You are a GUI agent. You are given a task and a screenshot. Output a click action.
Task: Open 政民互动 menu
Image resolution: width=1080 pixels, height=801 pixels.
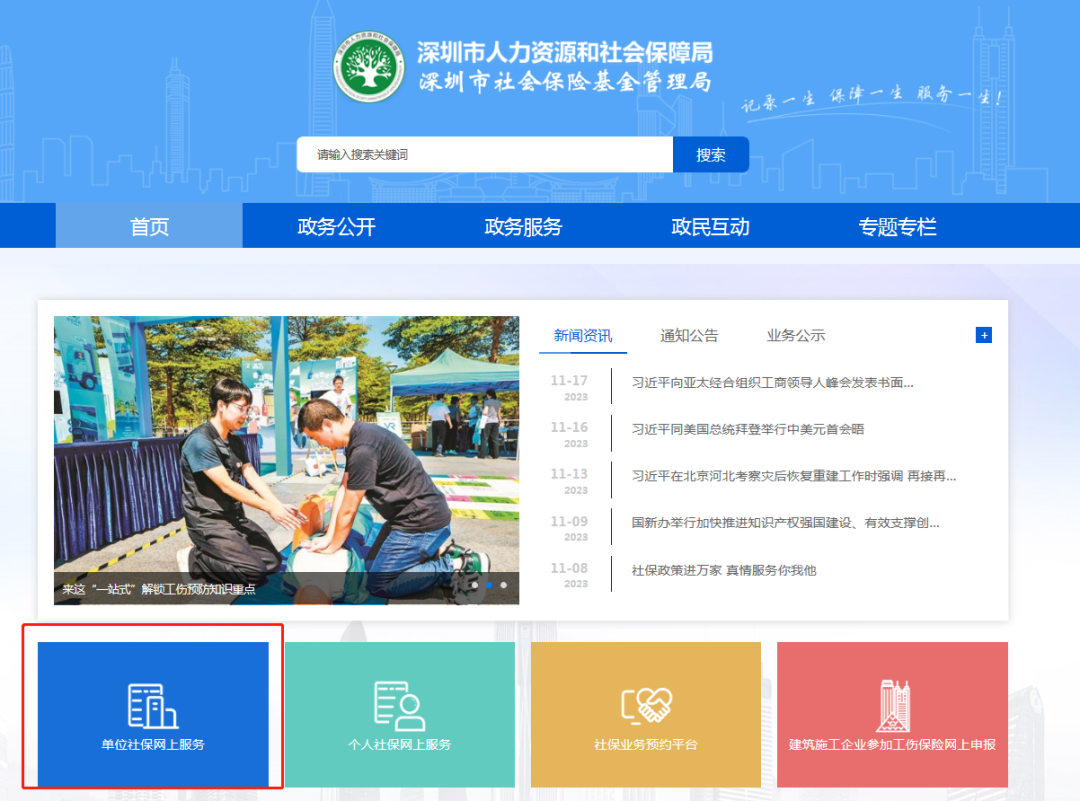click(x=710, y=226)
